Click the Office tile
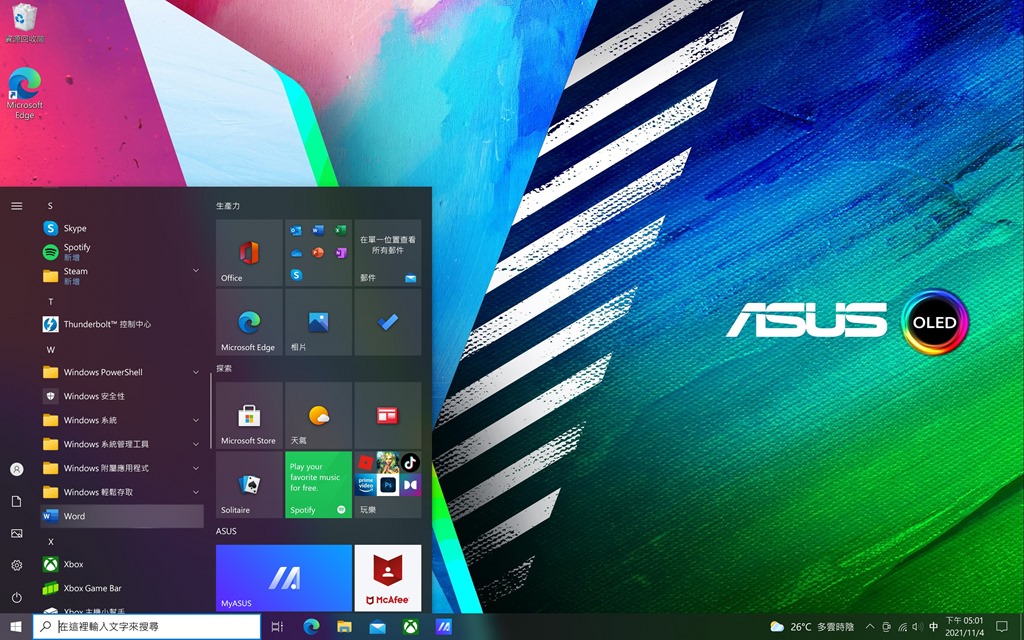Image resolution: width=1024 pixels, height=640 pixels. (249, 253)
